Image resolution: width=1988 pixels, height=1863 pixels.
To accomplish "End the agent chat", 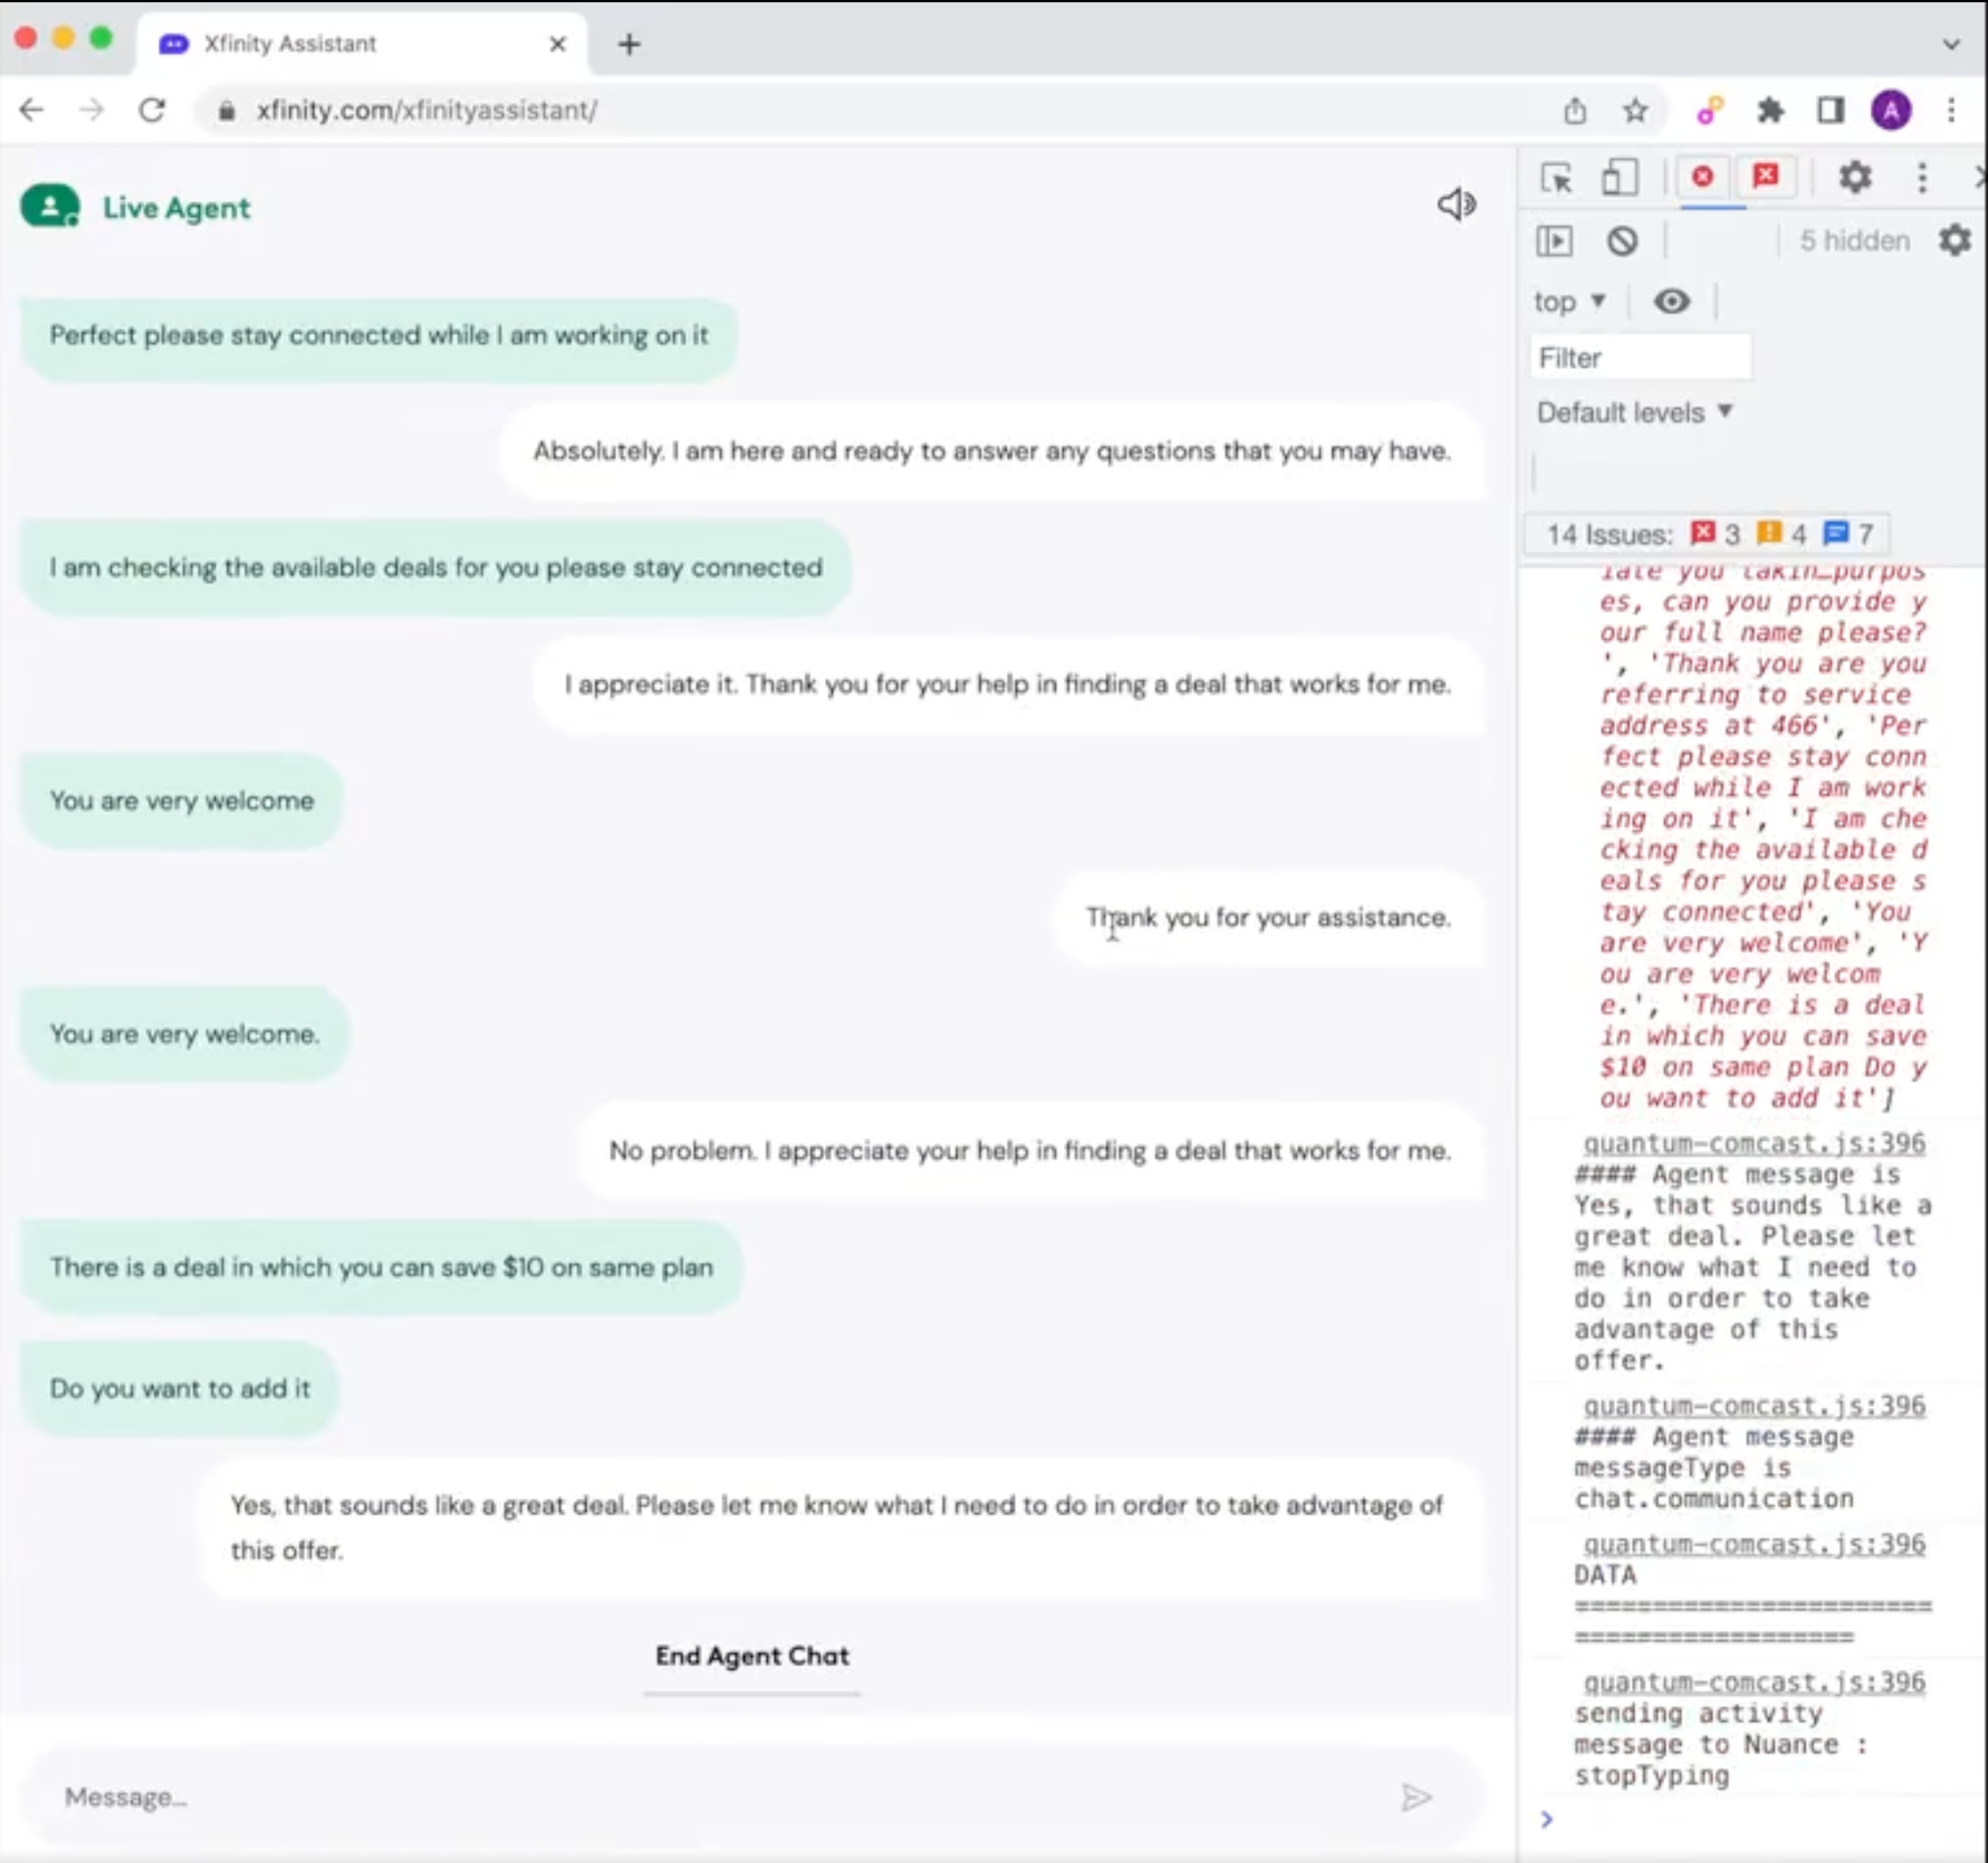I will coord(752,1655).
